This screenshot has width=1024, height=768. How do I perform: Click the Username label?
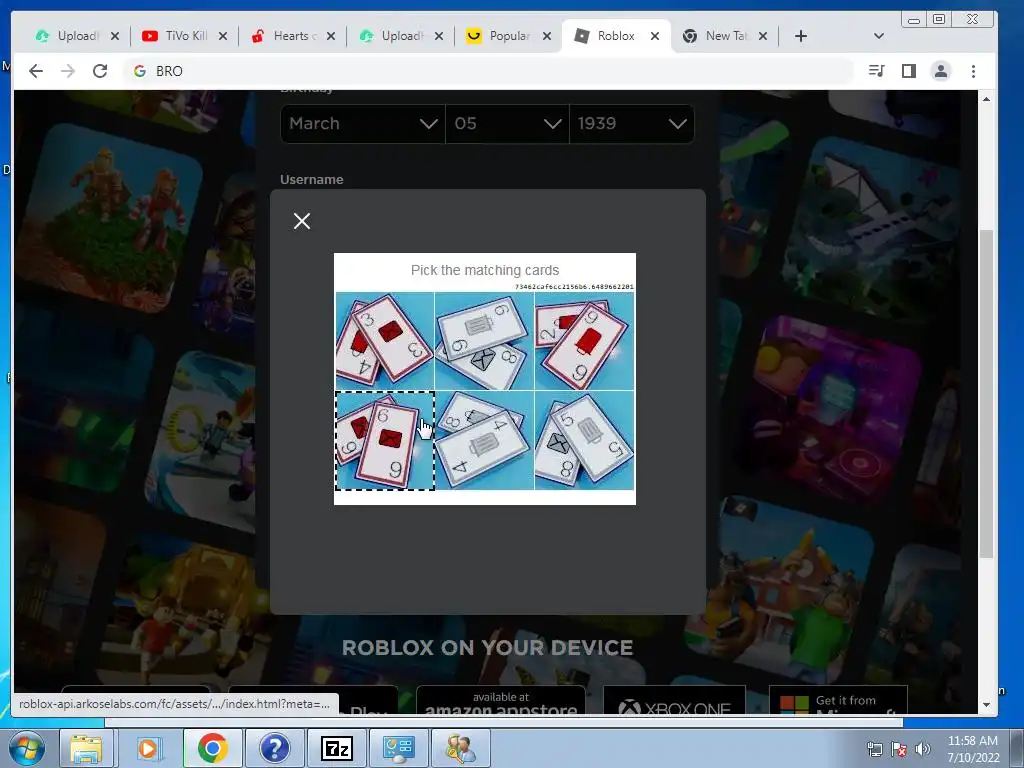(312, 180)
